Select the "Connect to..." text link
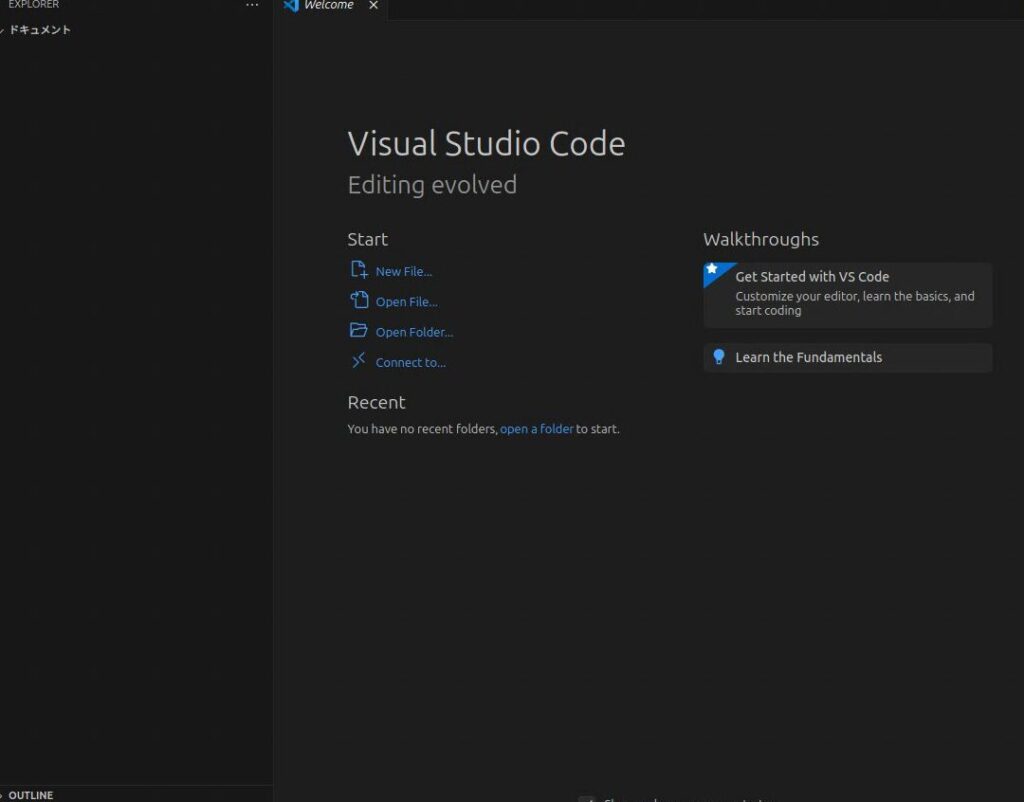The image size is (1024, 802). click(411, 363)
